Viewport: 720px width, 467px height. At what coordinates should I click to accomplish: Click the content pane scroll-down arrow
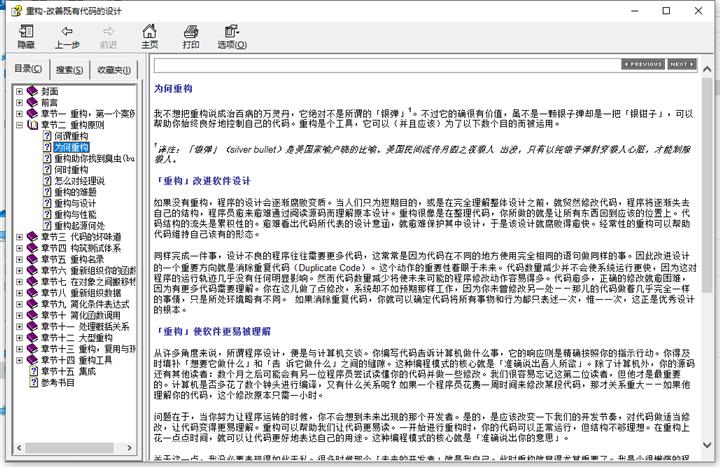[x=707, y=444]
